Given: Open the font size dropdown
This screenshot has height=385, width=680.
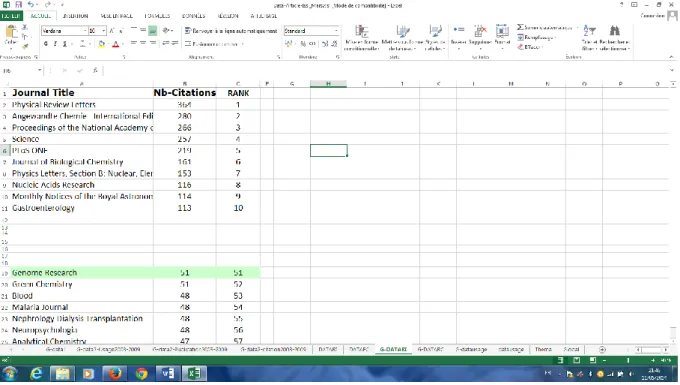Looking at the screenshot, I should pyautogui.click(x=103, y=31).
